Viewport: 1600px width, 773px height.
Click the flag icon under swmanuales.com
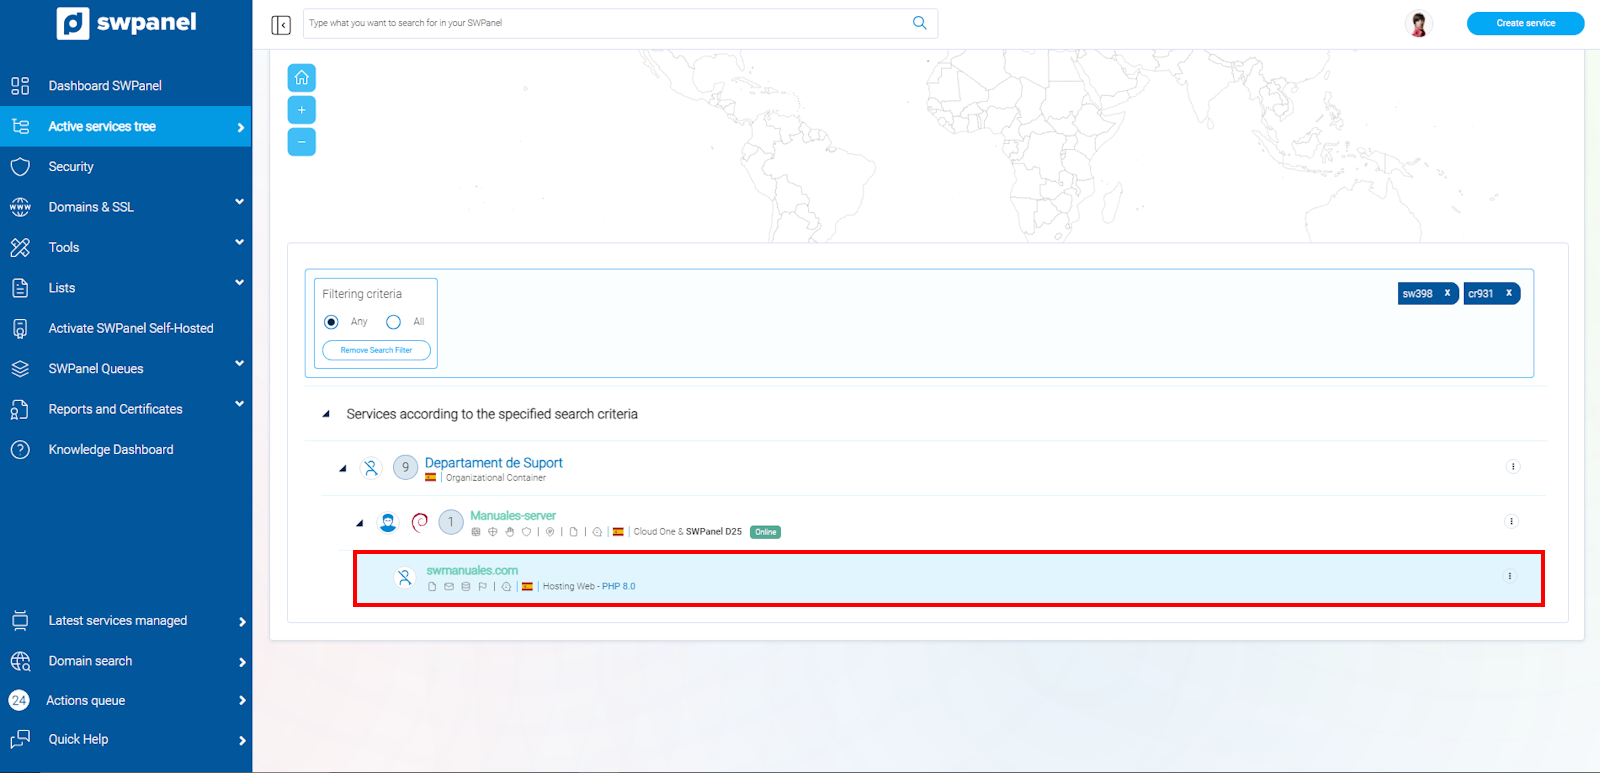coord(482,587)
